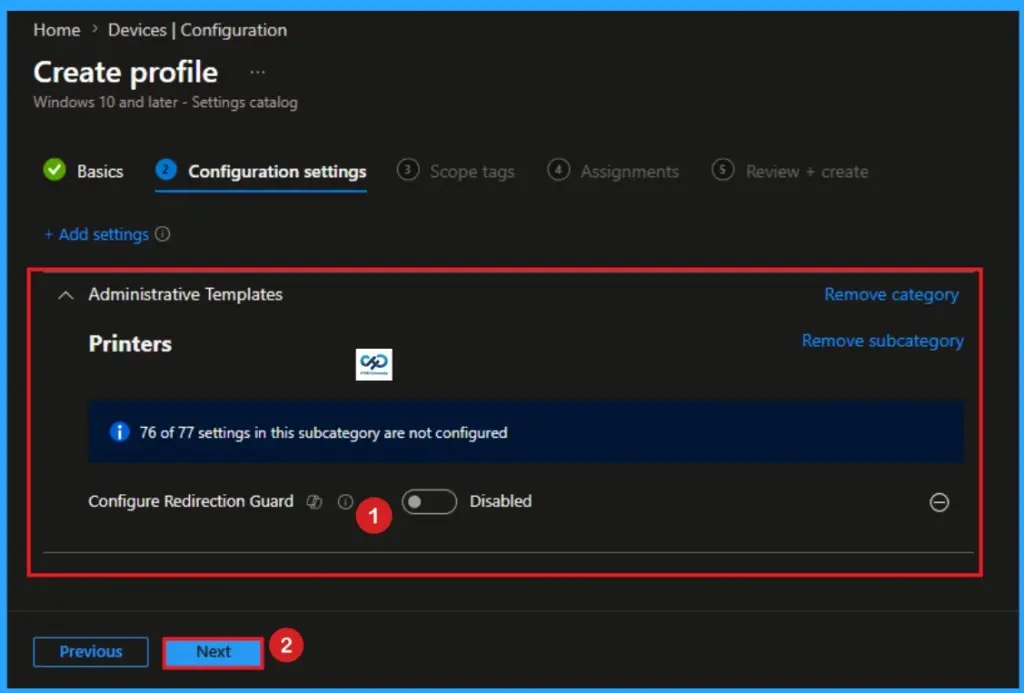
Task: Click the Previous button
Action: point(91,652)
